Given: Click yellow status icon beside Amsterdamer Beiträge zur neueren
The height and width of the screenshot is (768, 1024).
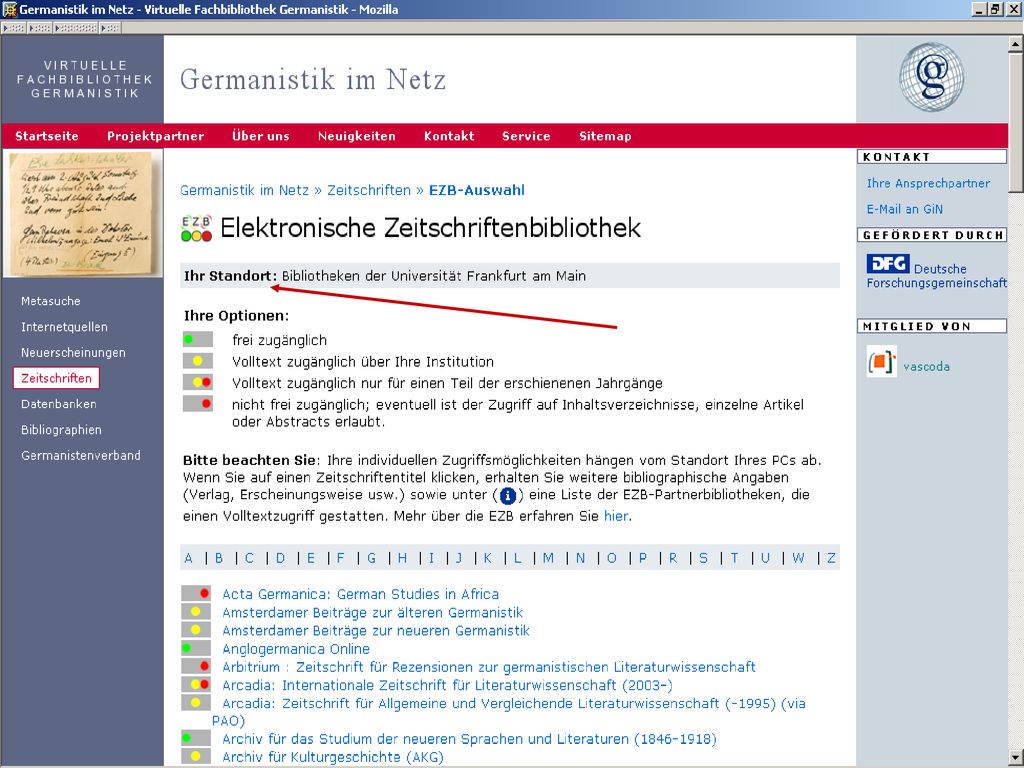Looking at the screenshot, I should click(x=196, y=630).
